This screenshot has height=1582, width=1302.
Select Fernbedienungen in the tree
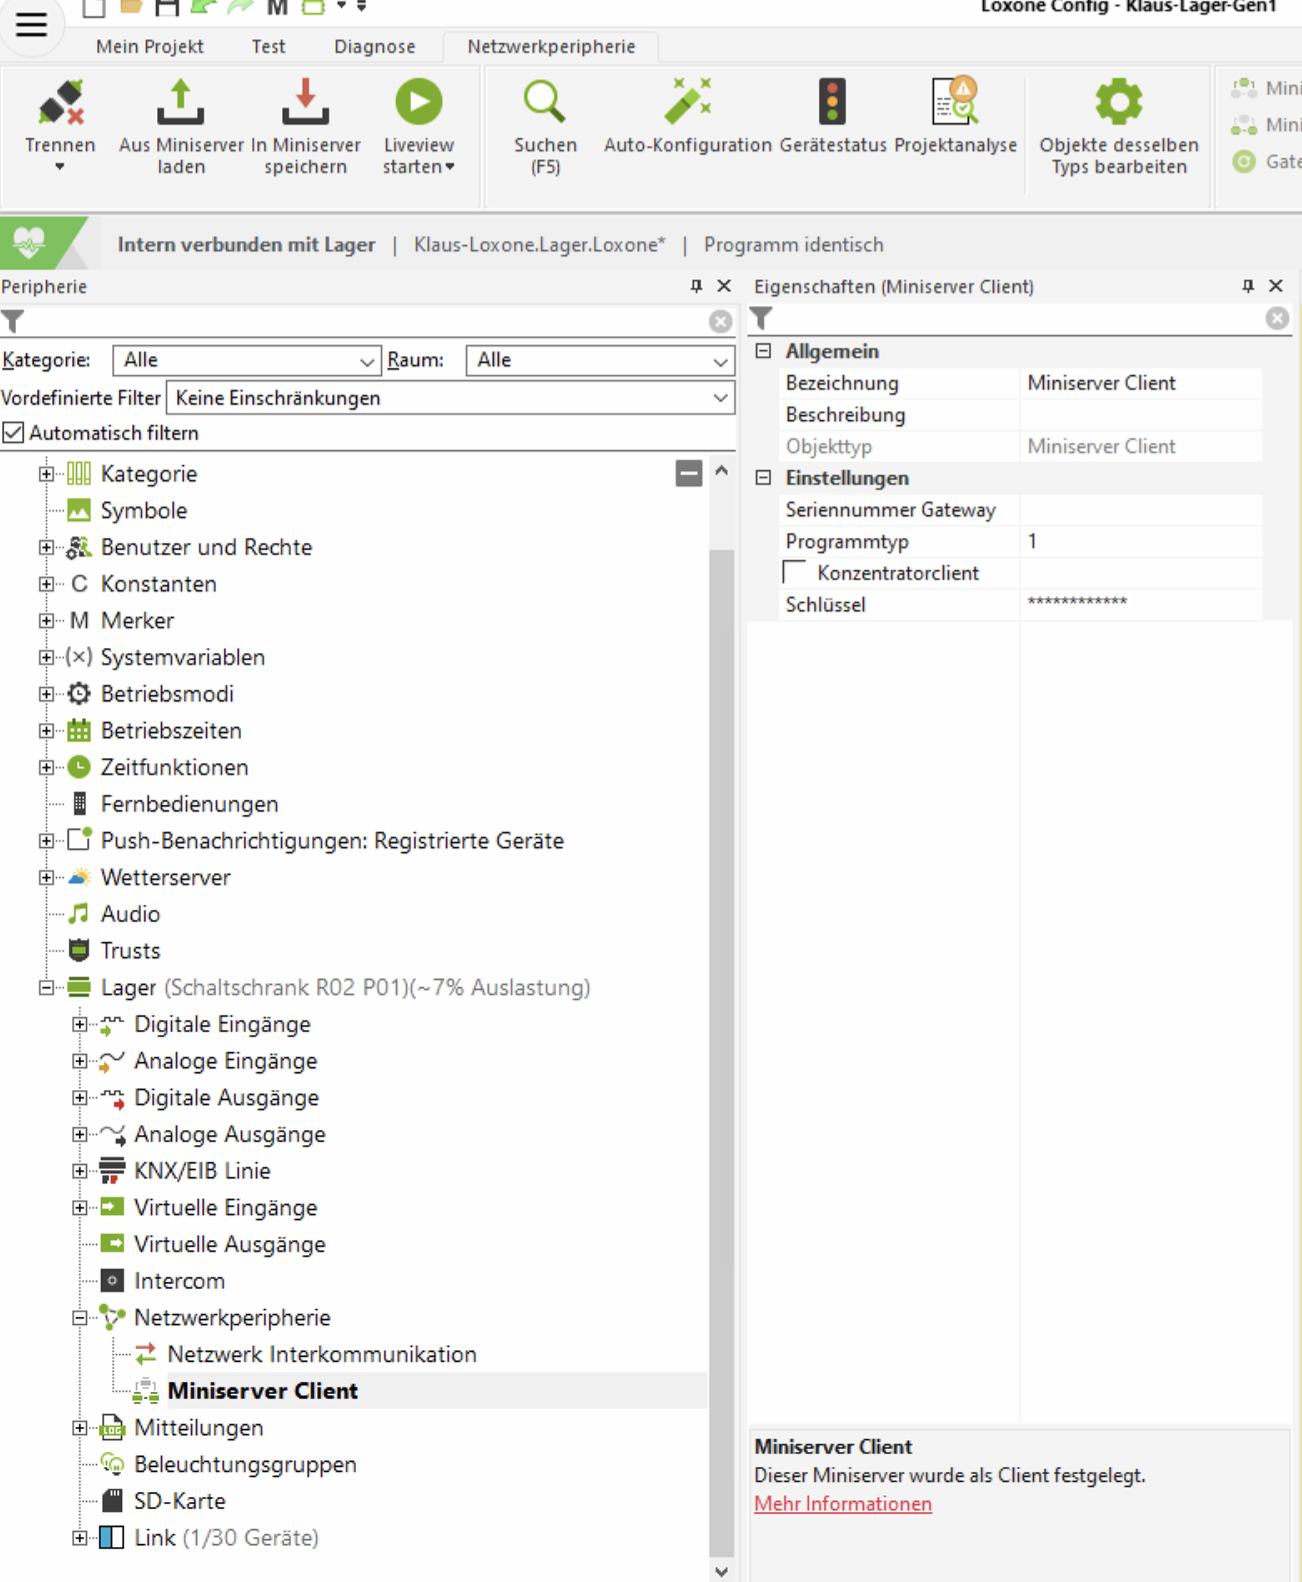(x=189, y=804)
